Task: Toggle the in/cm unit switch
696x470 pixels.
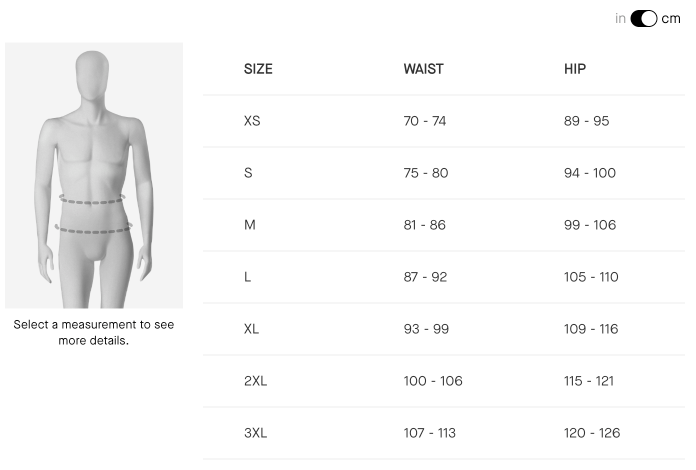Action: (x=643, y=19)
